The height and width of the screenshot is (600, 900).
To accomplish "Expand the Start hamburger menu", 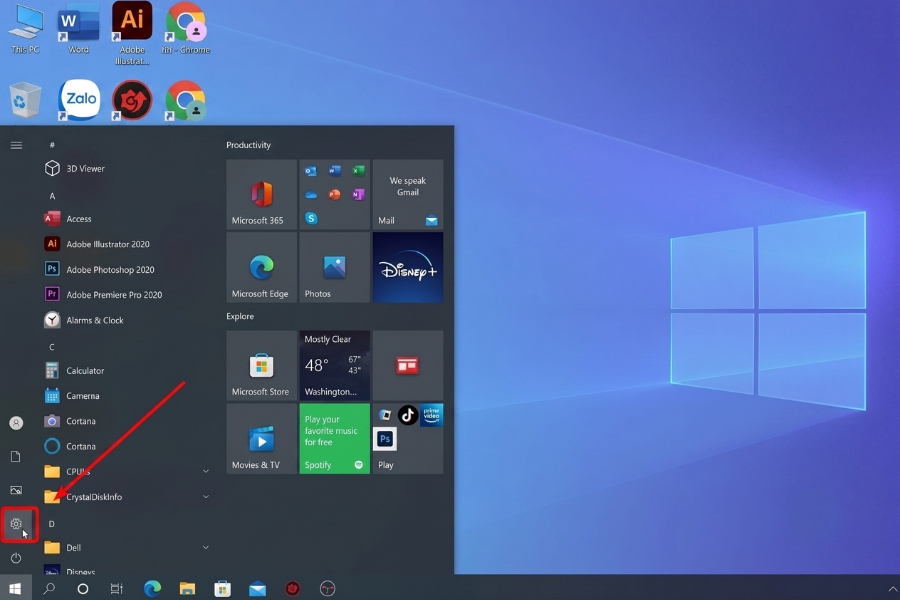I will 16,145.
